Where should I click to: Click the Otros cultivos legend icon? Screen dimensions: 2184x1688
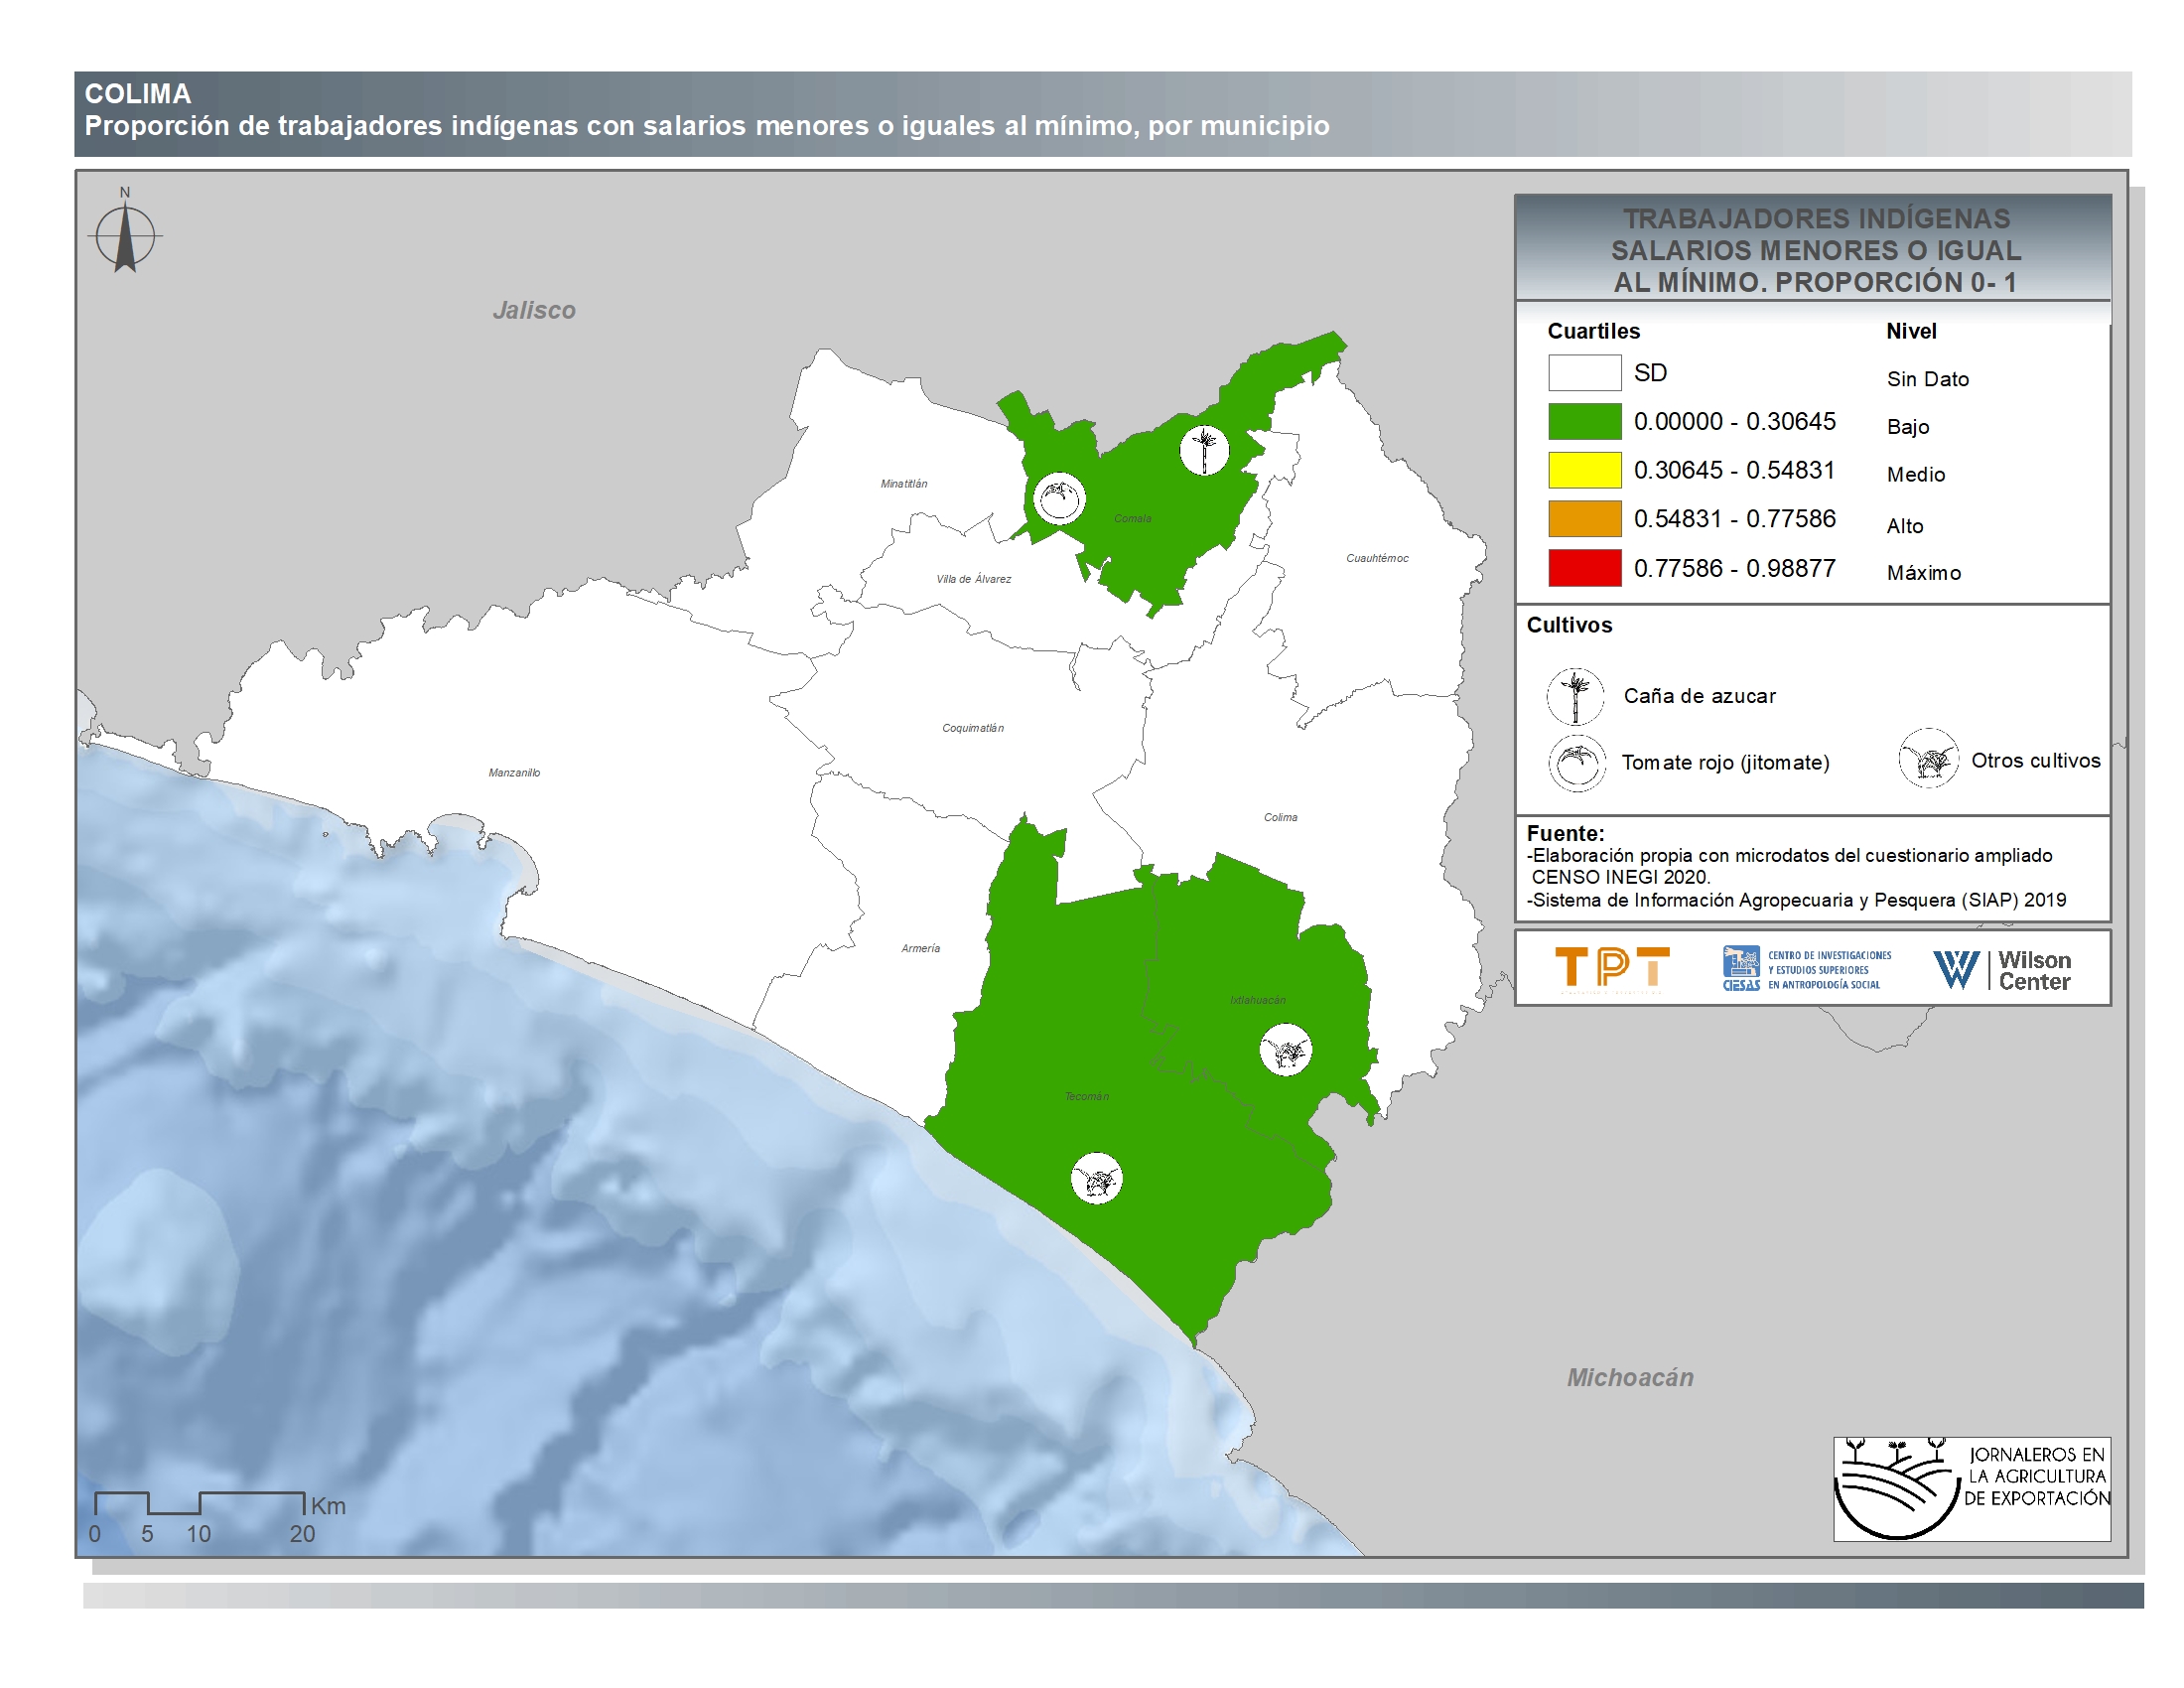tap(1928, 760)
